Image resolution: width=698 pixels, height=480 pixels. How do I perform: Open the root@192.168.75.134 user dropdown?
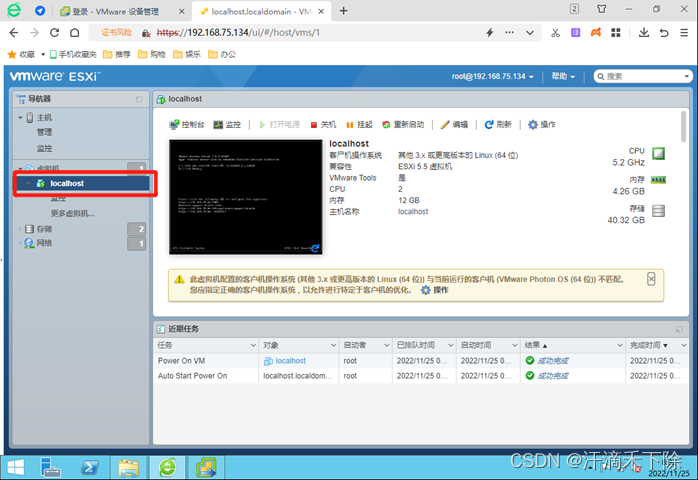(493, 77)
